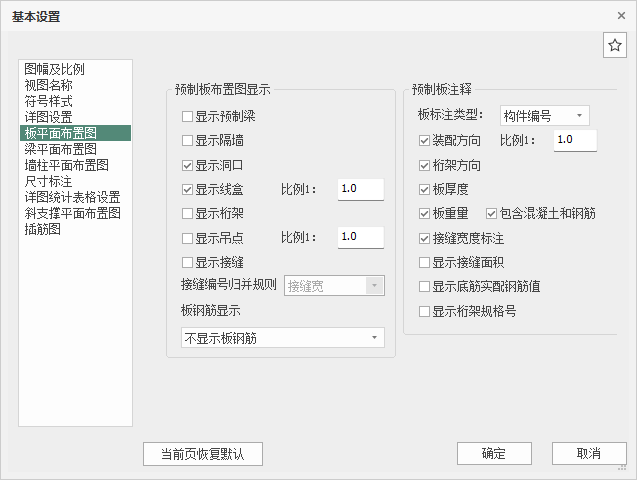Select 斜支撑平面布置图 in the list
Screen dimensions: 637x480
pyautogui.click(x=72, y=213)
